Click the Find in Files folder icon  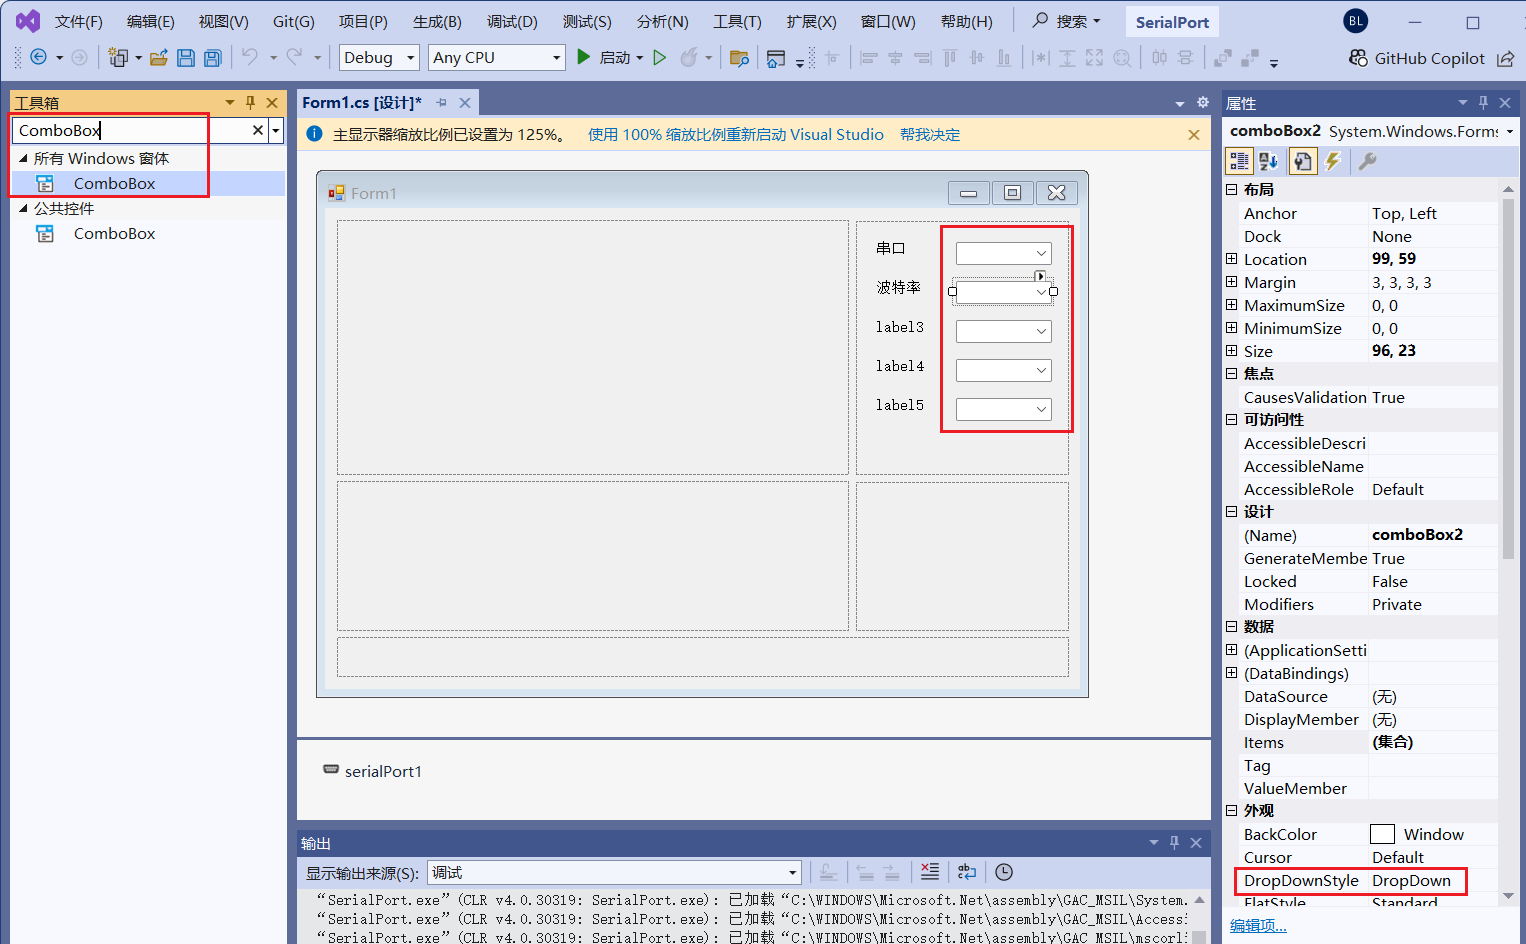tap(739, 58)
